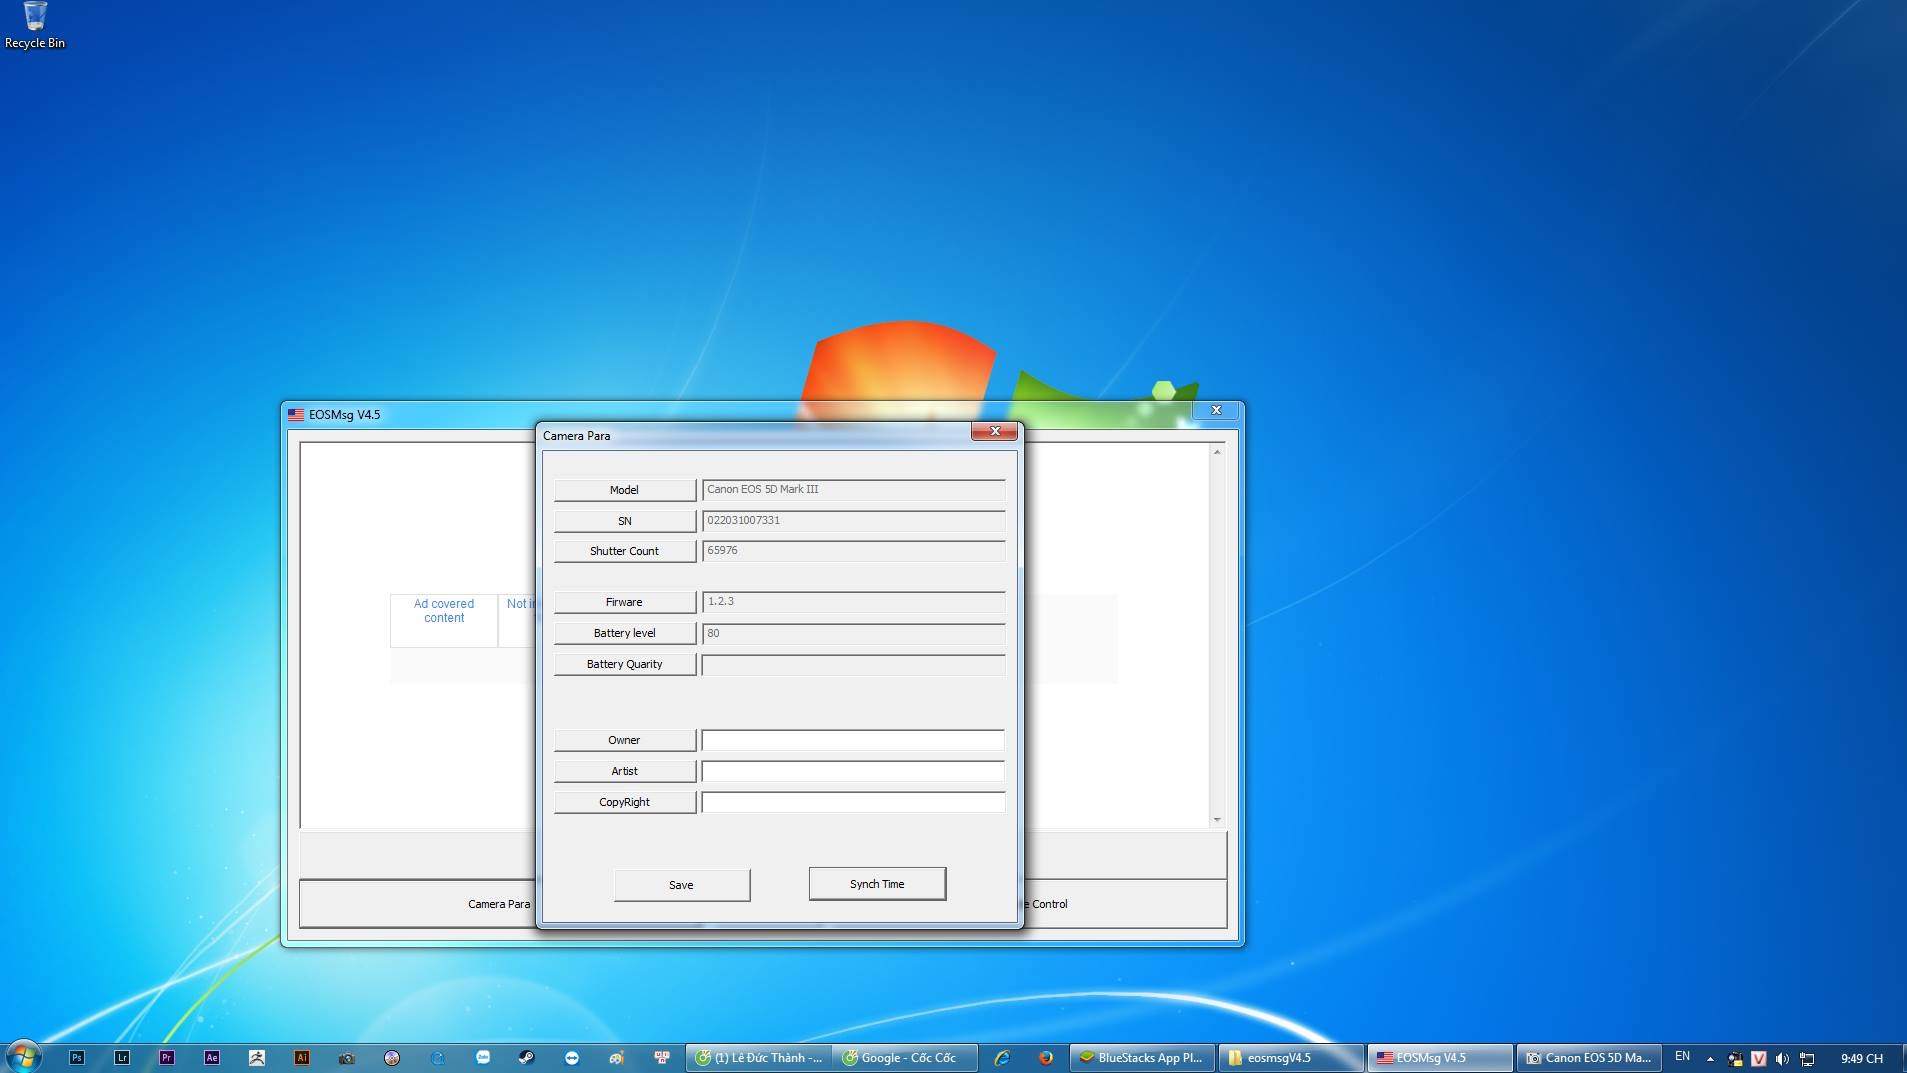Switch to BlueStacks App Player taskbar item

pyautogui.click(x=1143, y=1057)
